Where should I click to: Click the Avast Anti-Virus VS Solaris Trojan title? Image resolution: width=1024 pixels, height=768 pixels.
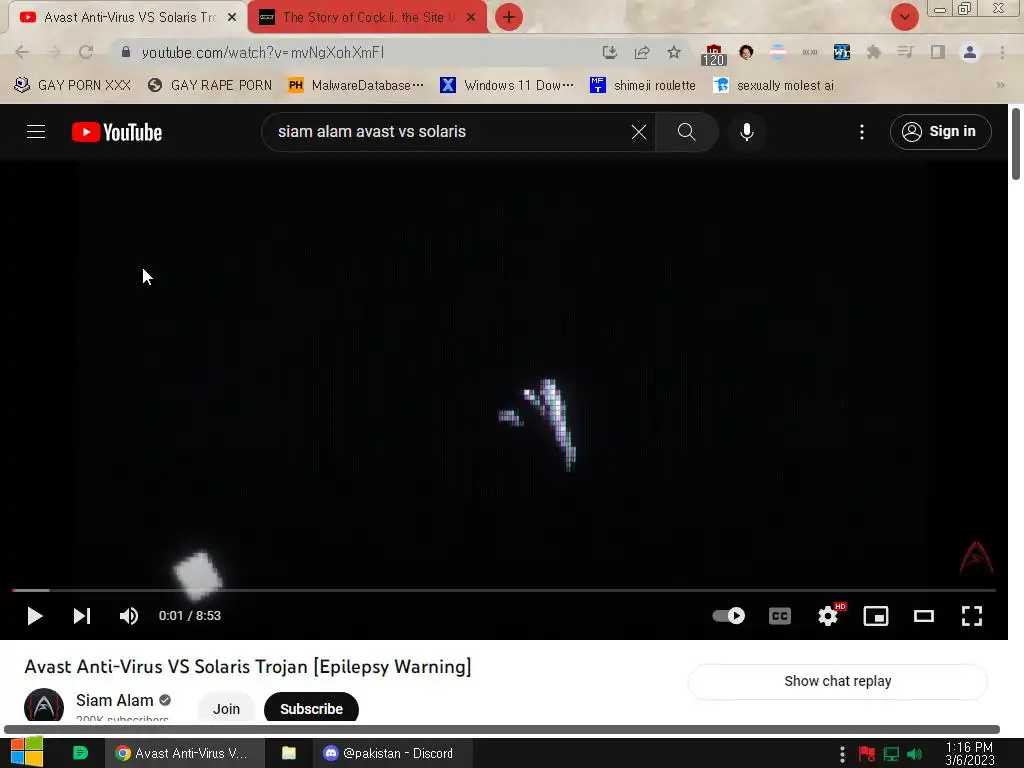pyautogui.click(x=248, y=667)
